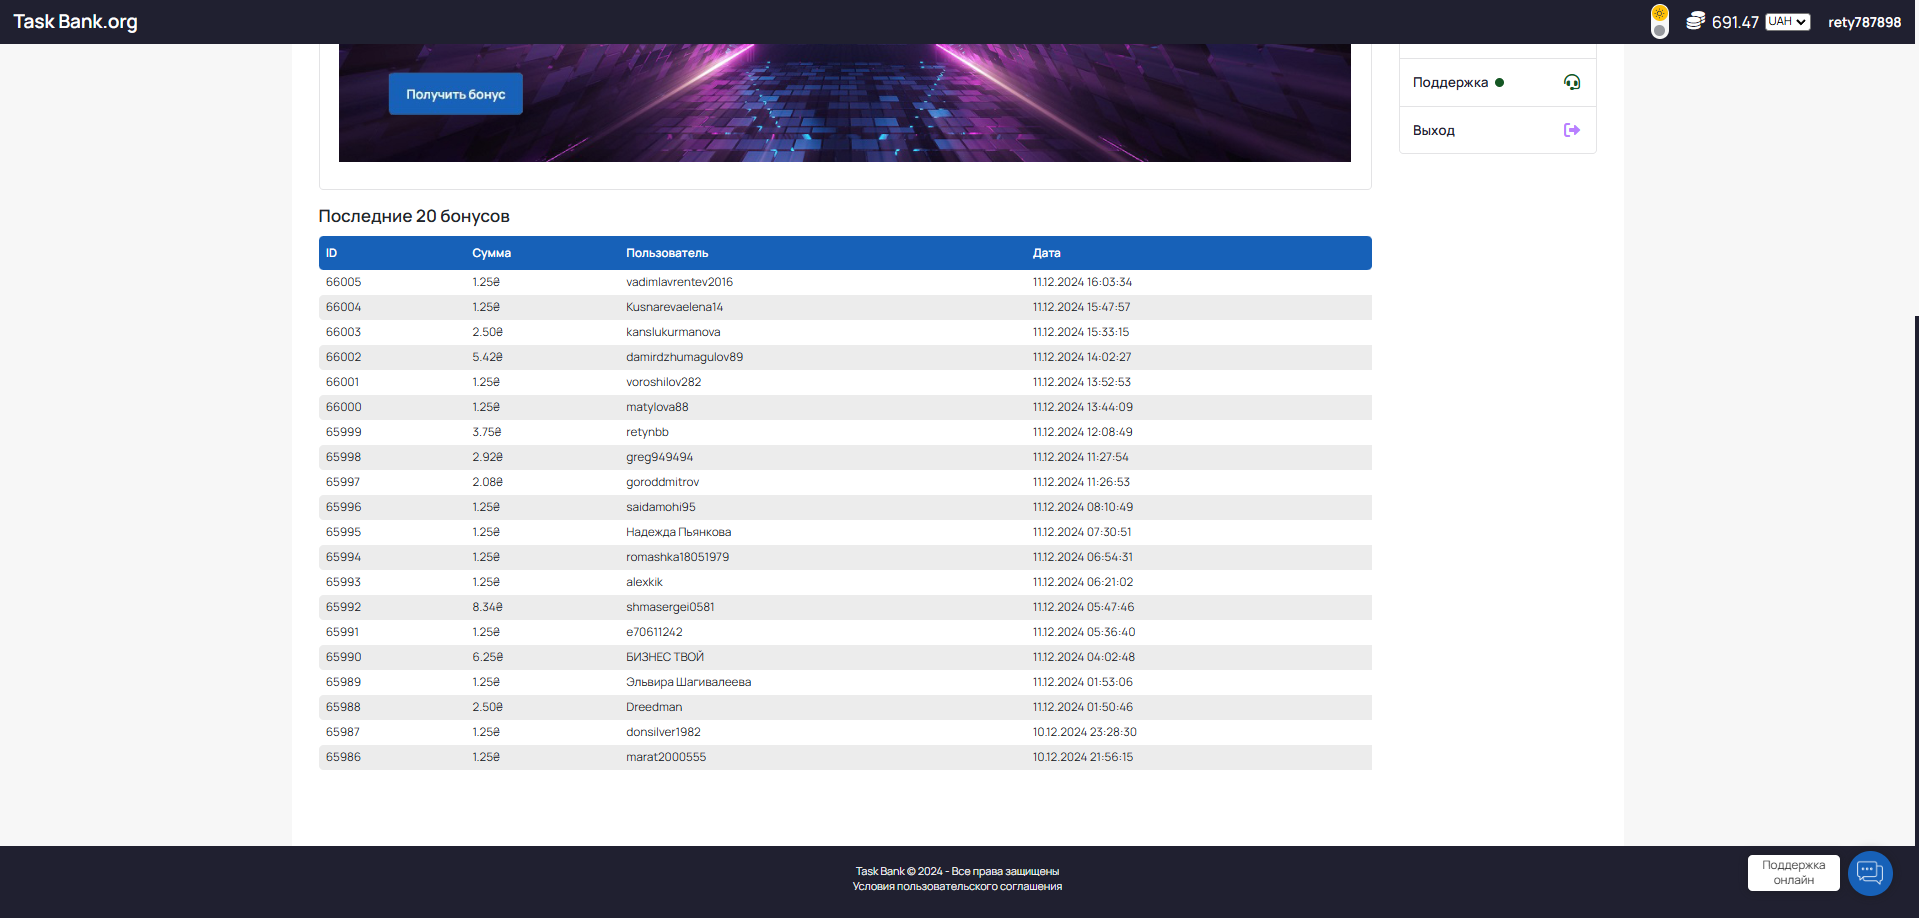Select user saidamohi95
1919x918 pixels.
660,507
